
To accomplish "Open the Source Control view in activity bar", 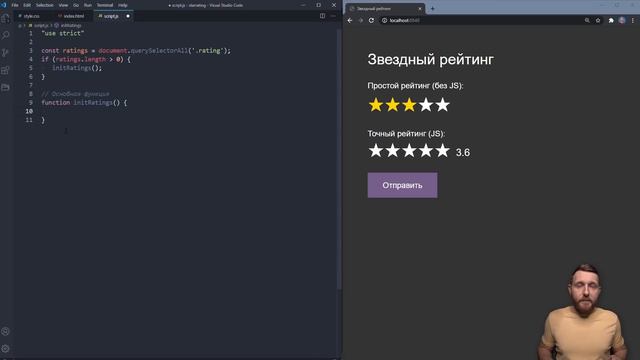I will [x=5, y=53].
